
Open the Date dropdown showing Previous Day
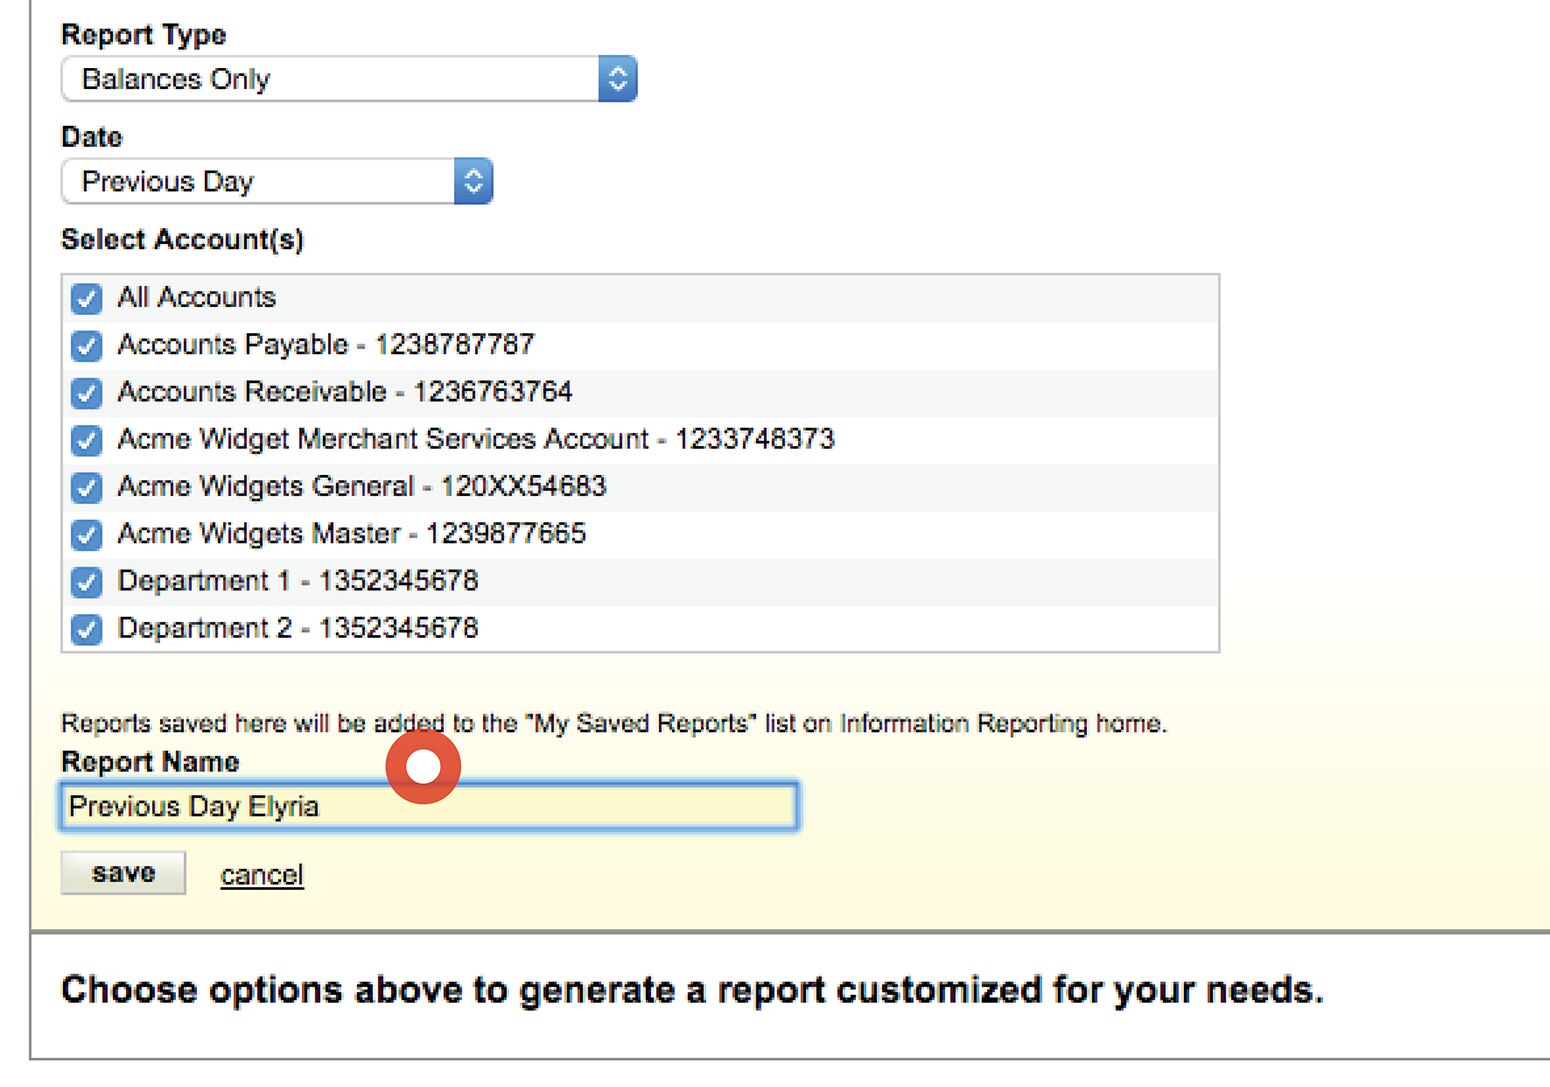click(x=258, y=182)
